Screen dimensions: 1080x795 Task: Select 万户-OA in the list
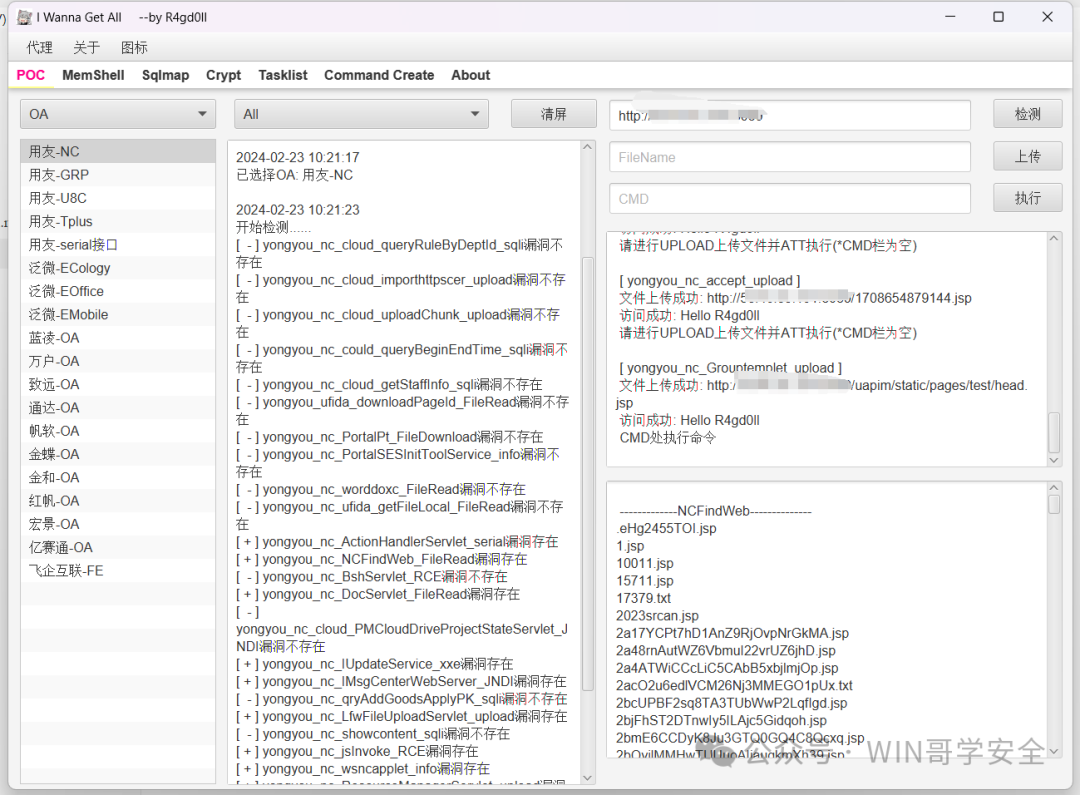tap(118, 361)
